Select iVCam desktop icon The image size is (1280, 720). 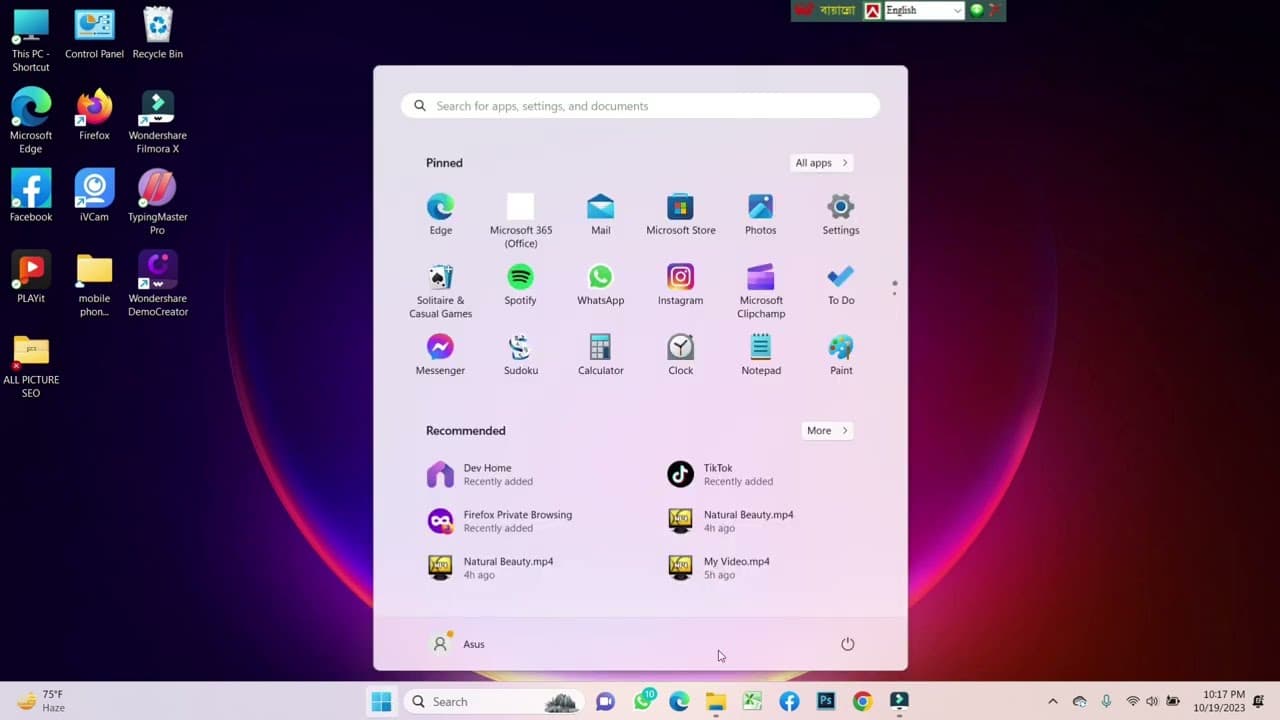pyautogui.click(x=94, y=196)
